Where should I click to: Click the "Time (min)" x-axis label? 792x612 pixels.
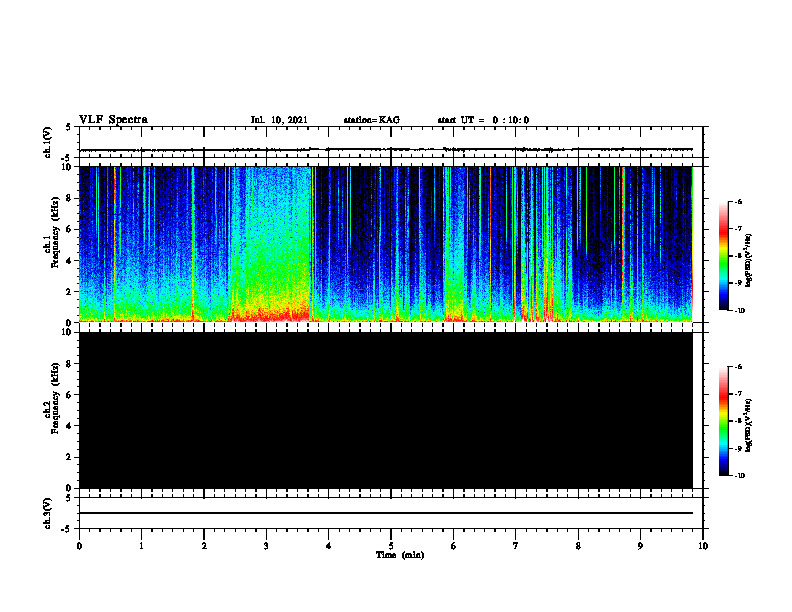click(x=400, y=555)
